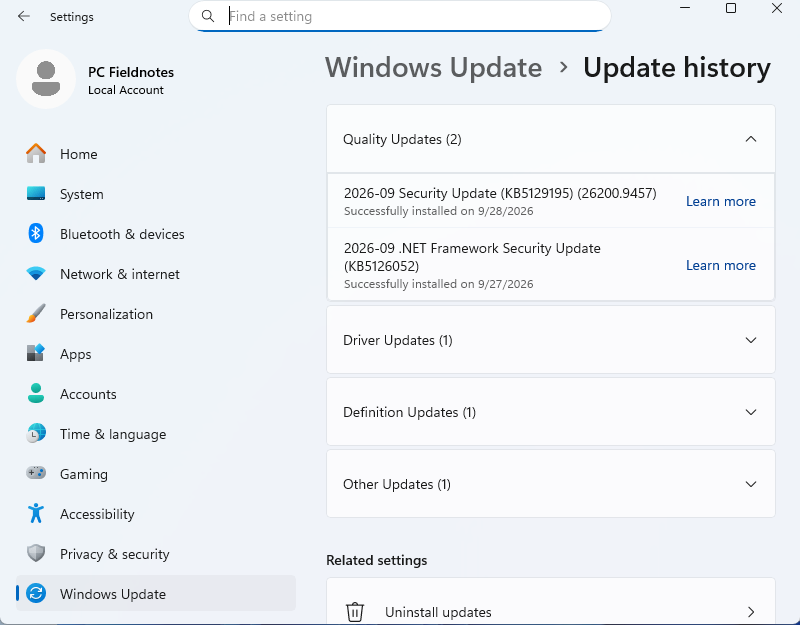This screenshot has width=800, height=625.
Task: Click the System monitor icon
Action: pos(36,193)
